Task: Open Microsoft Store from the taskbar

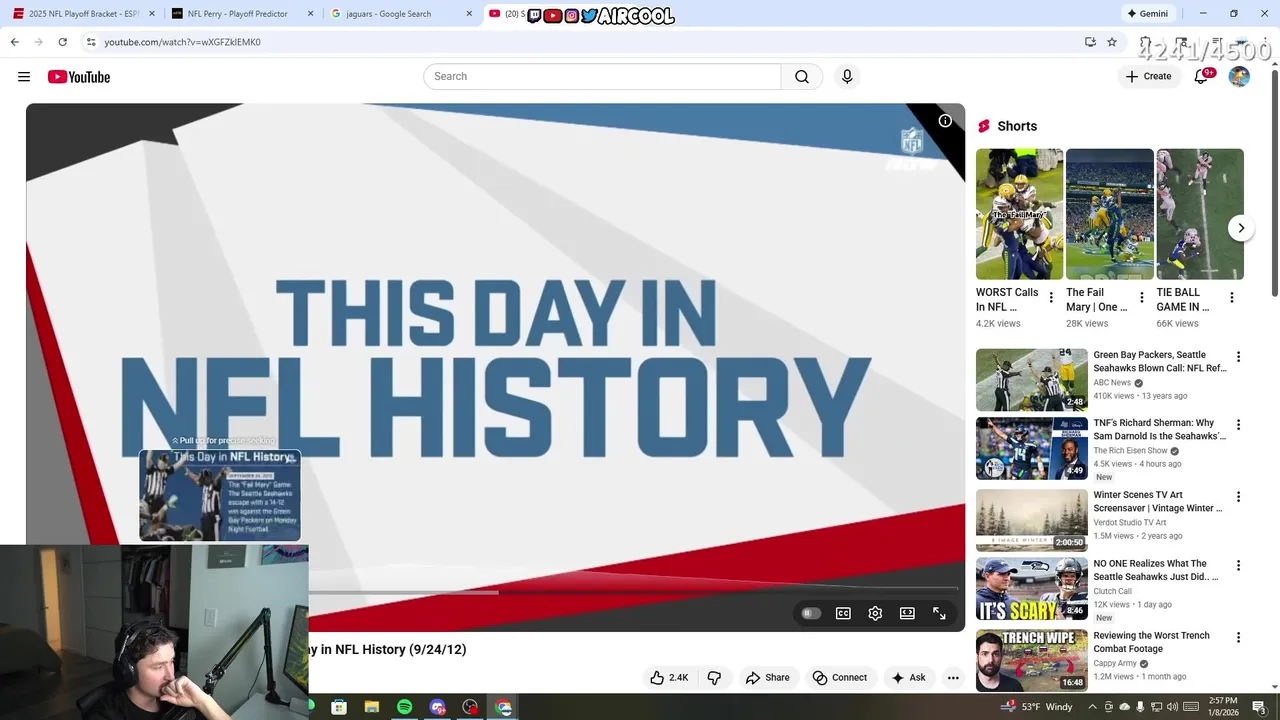Action: pos(339,707)
